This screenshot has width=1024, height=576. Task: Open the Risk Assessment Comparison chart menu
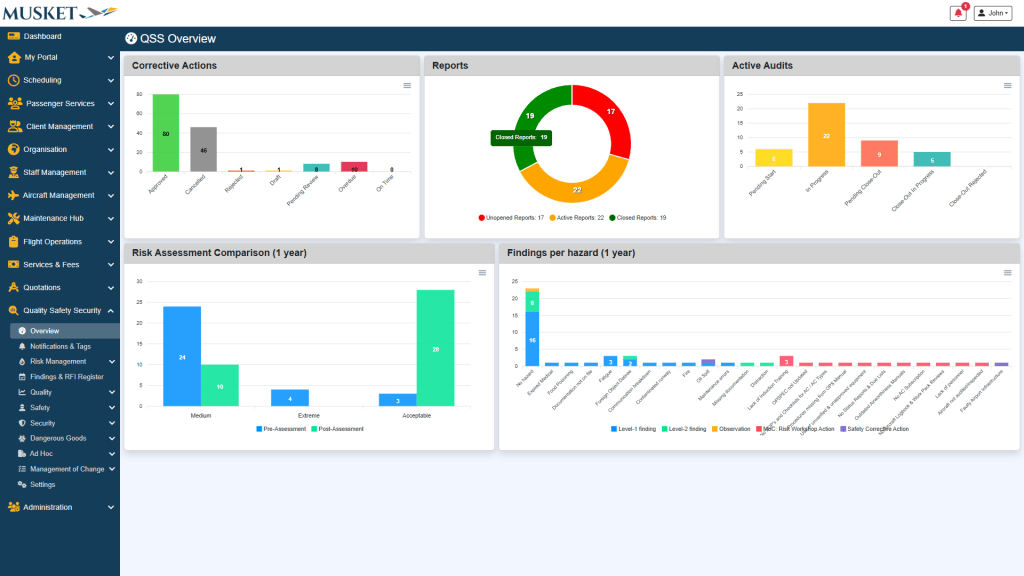click(483, 273)
